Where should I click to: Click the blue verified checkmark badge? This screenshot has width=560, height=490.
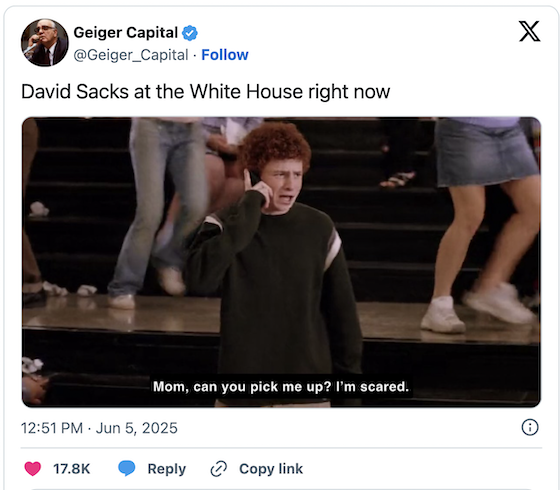190,33
